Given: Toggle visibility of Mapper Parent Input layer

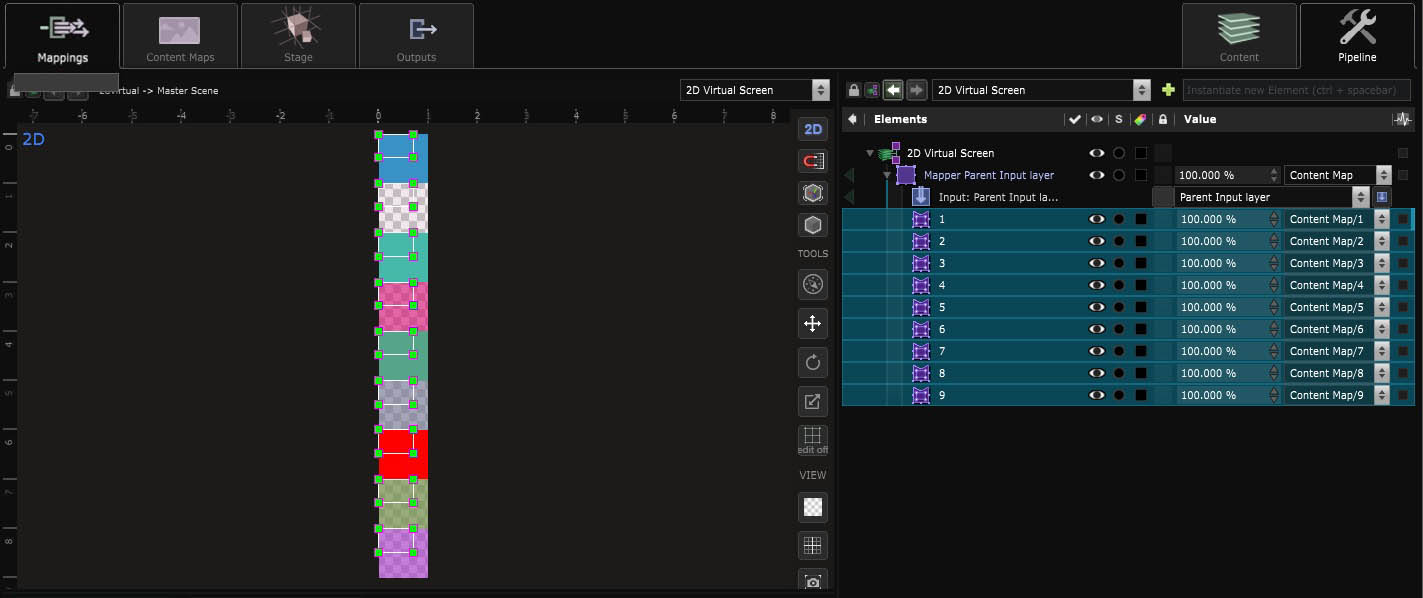Looking at the screenshot, I should pyautogui.click(x=1097, y=175).
